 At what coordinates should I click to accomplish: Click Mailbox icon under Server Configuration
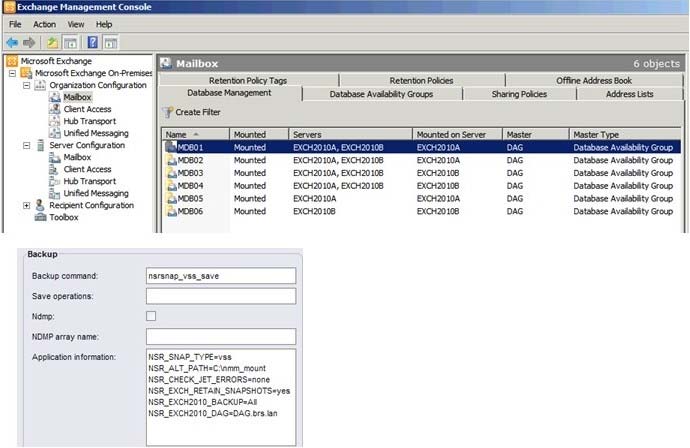click(x=55, y=157)
